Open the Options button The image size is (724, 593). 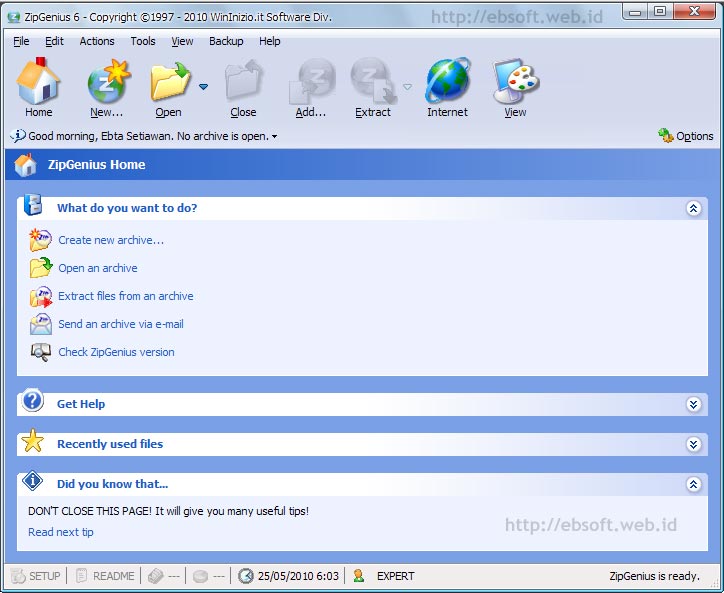coord(685,136)
